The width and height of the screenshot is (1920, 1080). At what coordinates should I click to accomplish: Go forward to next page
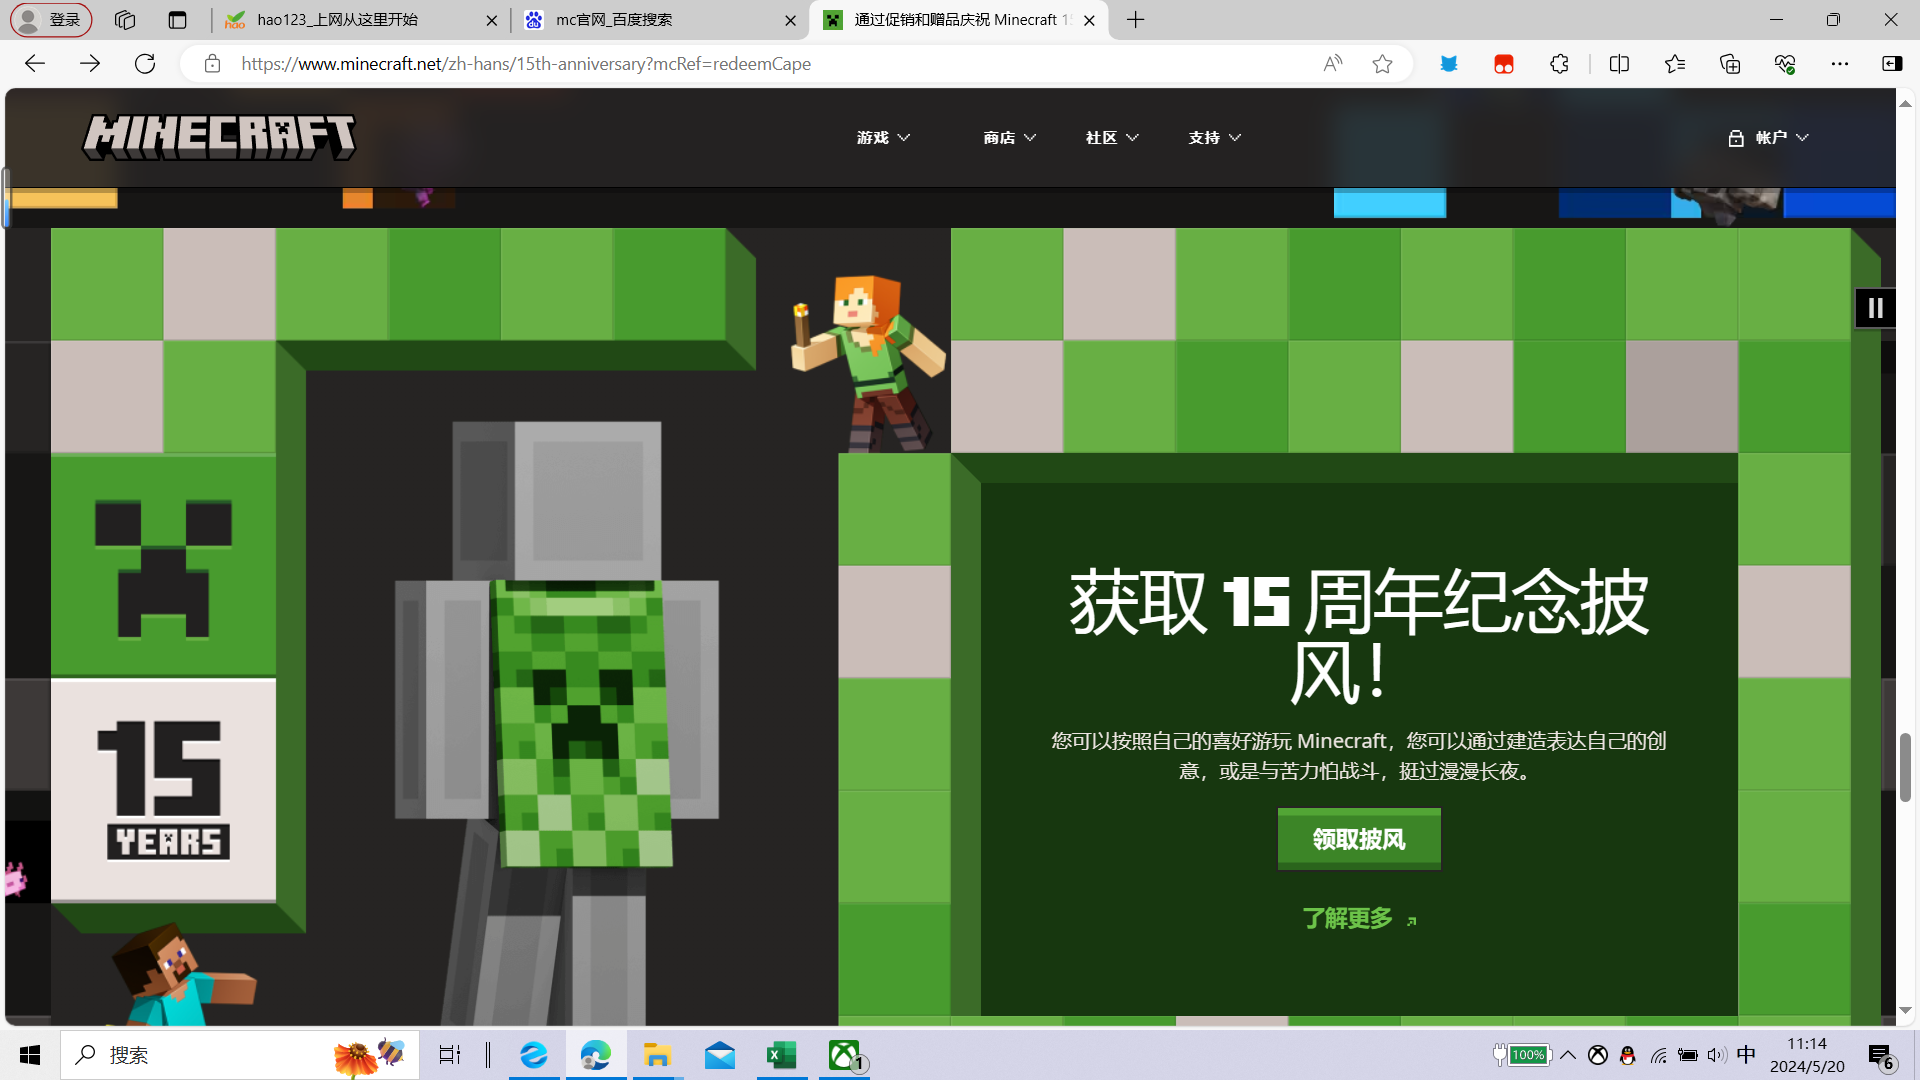[x=90, y=64]
